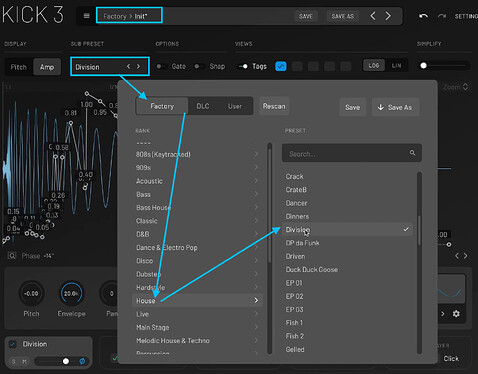The height and width of the screenshot is (374, 478).
Task: Click the phase invert icon on Division layer
Action: tap(82, 361)
